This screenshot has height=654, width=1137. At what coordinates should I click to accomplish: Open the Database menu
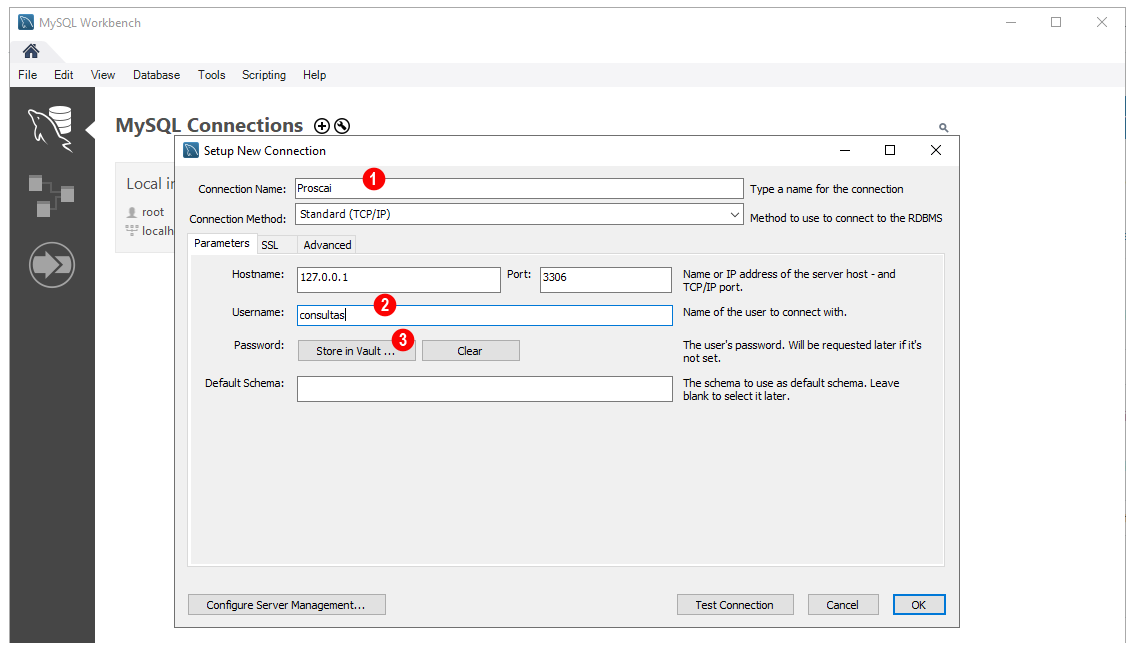pyautogui.click(x=156, y=75)
